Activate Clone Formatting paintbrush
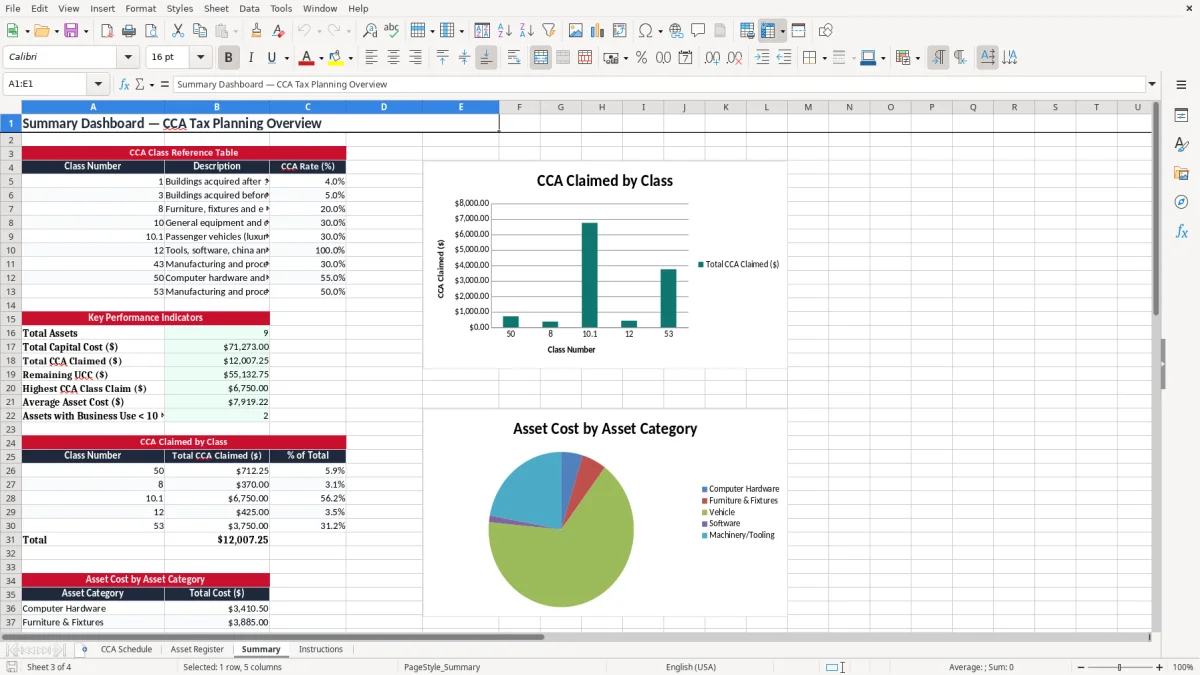The image size is (1200, 675). (256, 31)
